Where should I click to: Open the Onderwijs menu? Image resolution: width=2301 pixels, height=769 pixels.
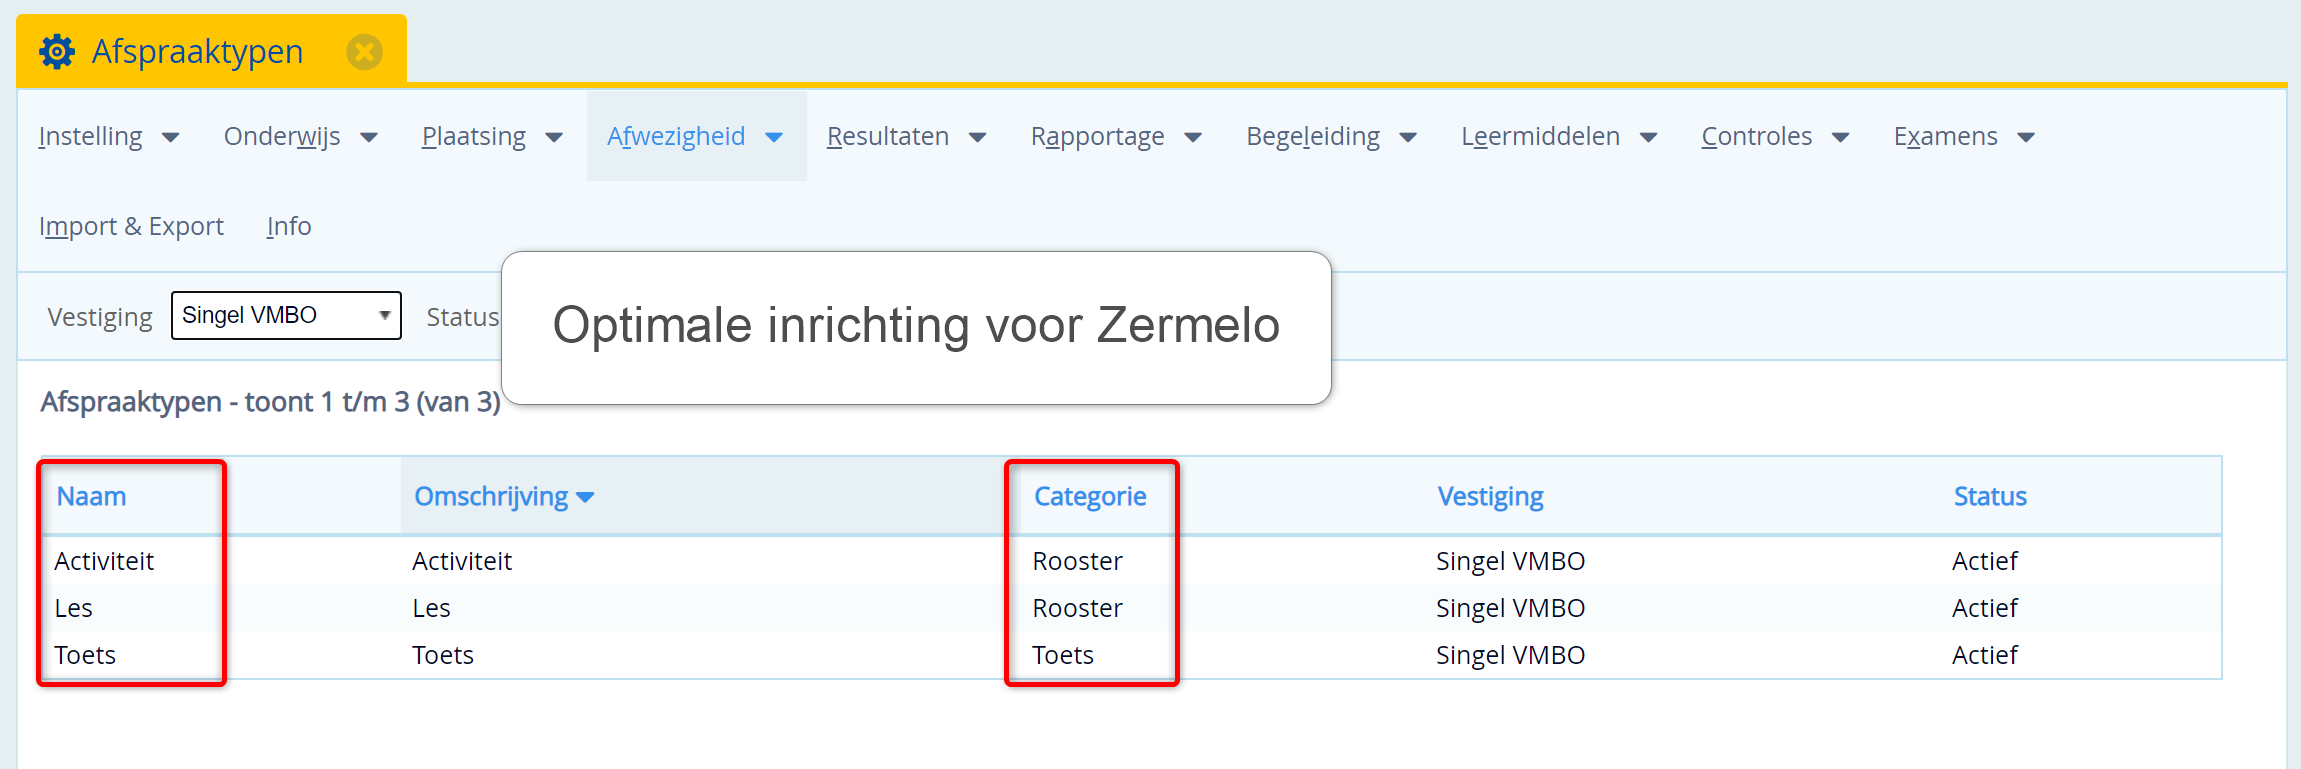(x=283, y=136)
